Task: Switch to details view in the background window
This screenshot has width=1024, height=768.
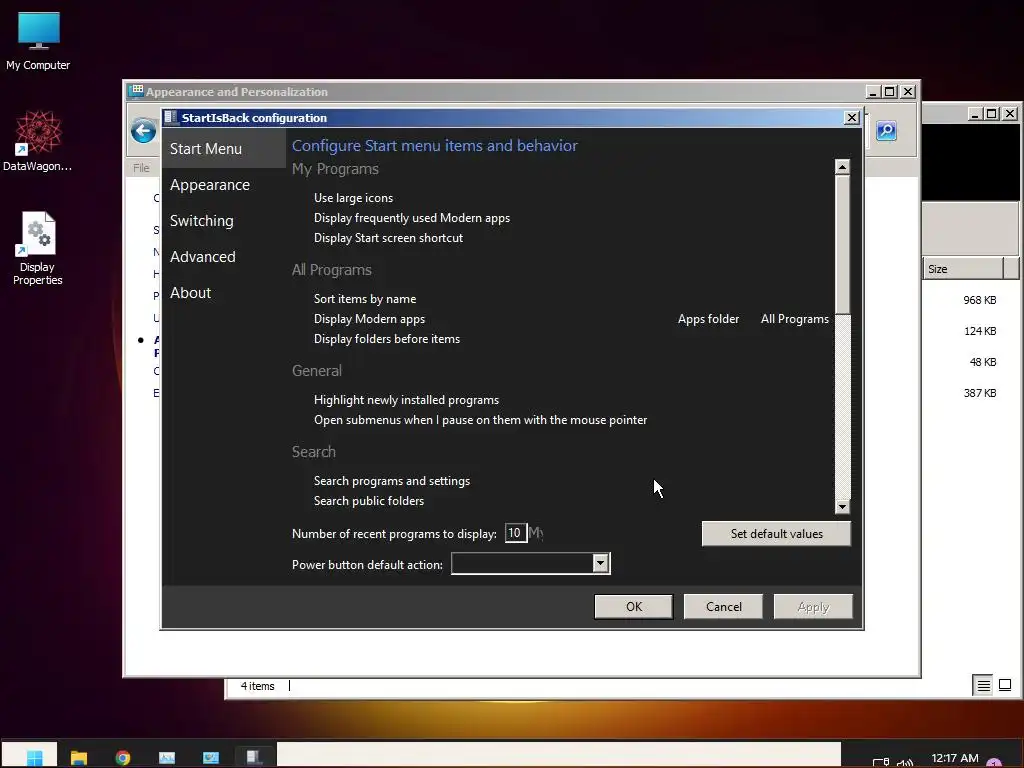Action: (983, 685)
